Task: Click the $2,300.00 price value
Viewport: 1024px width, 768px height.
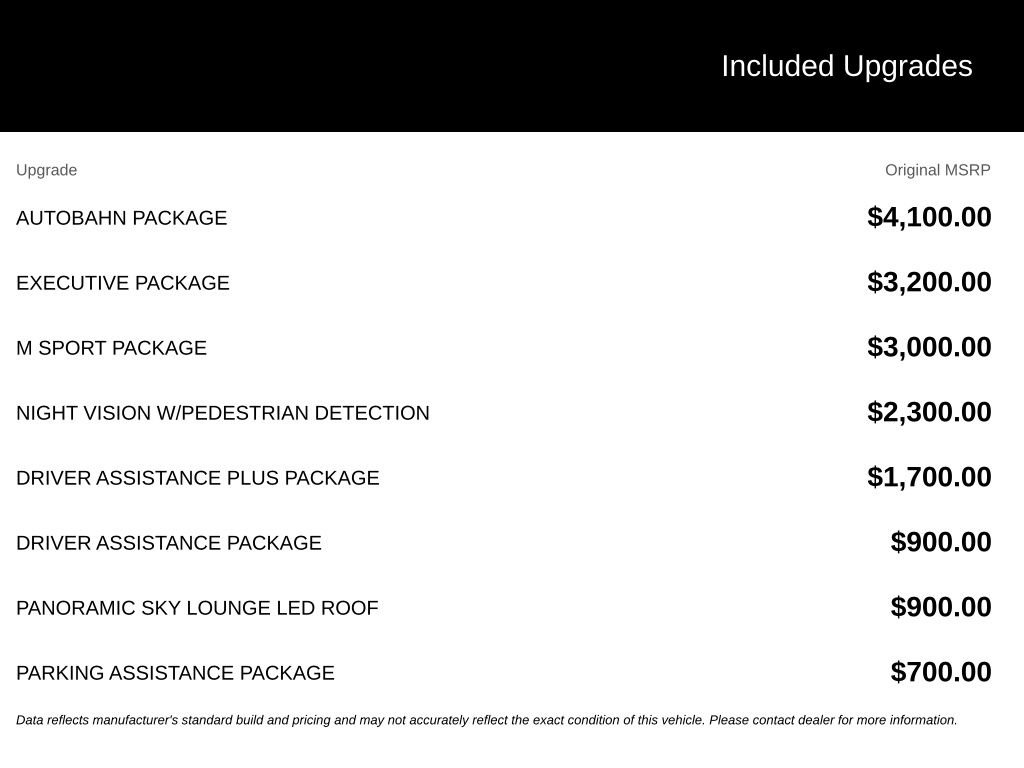Action: click(929, 412)
